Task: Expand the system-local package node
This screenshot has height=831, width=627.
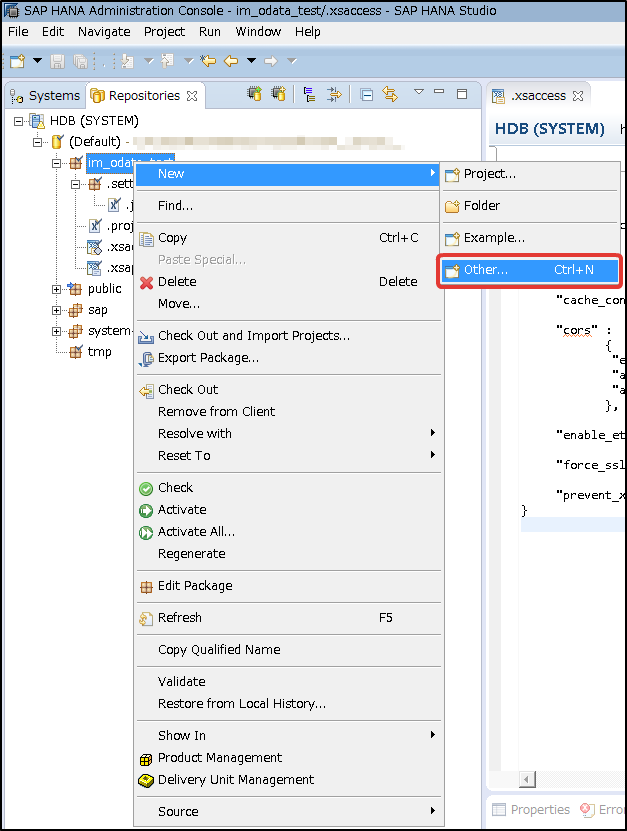Action: [56, 331]
